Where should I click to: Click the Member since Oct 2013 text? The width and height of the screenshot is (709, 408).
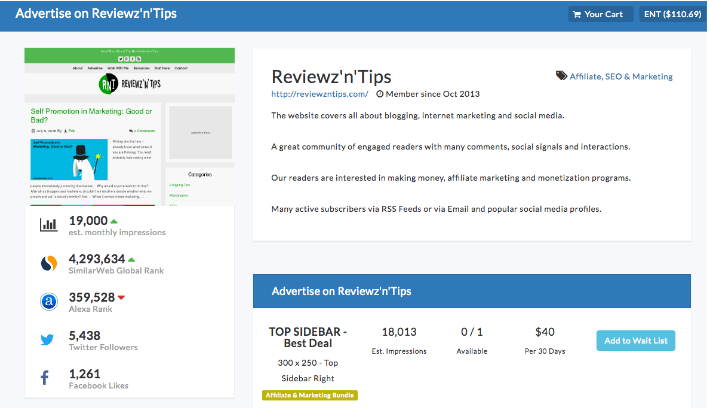pos(433,94)
